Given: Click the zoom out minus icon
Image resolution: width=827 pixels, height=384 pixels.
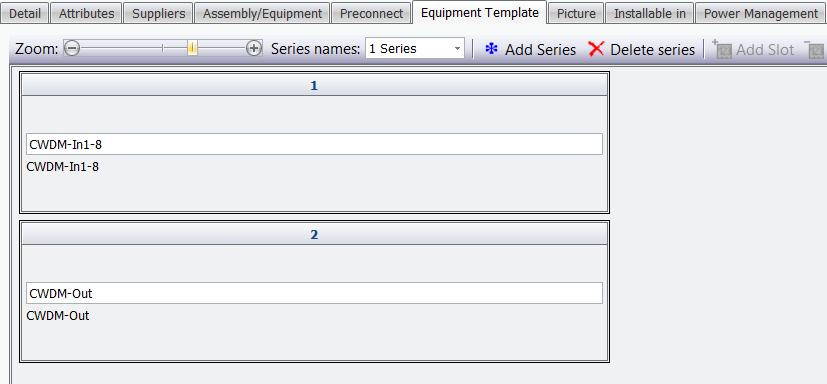Looking at the screenshot, I should pyautogui.click(x=72, y=49).
